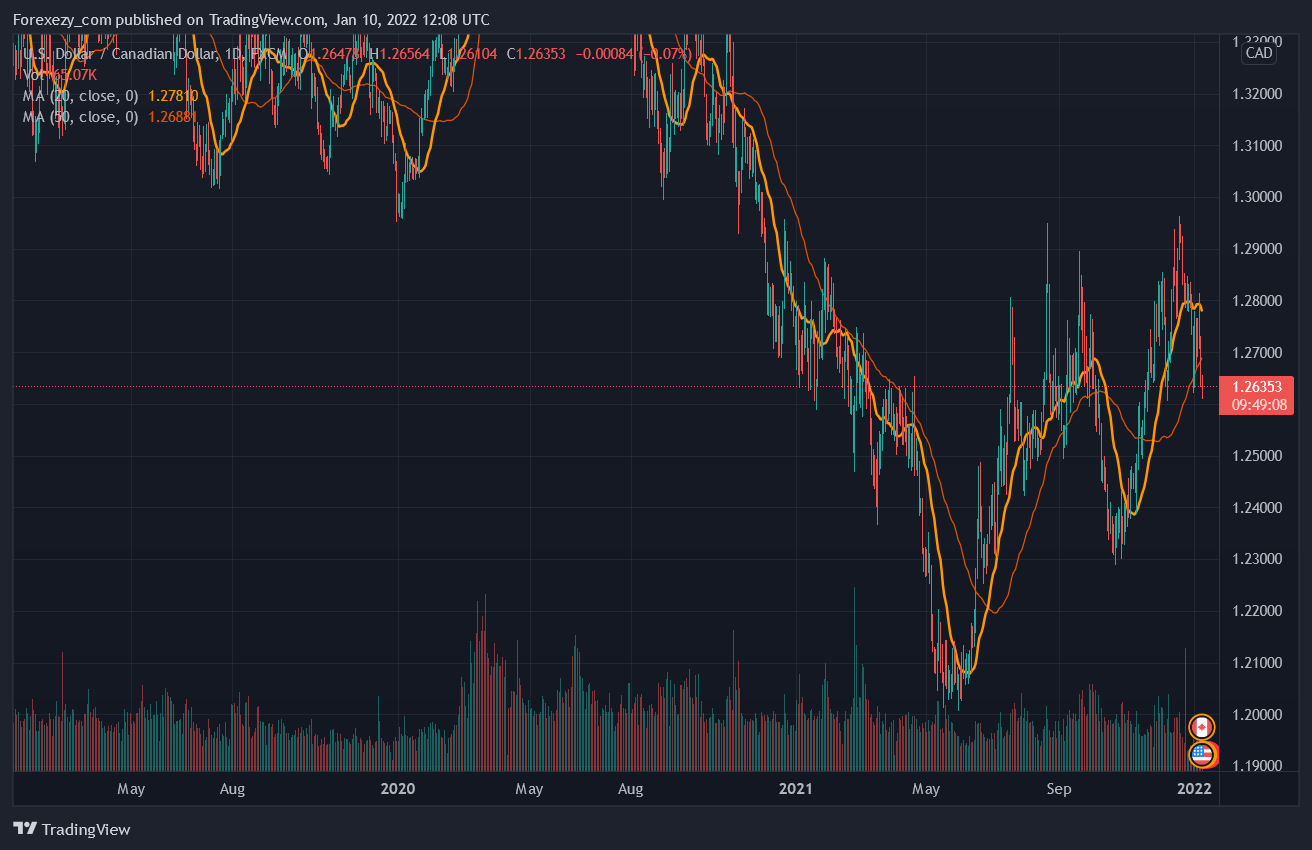Click the 1.28000 price axis label
Image resolution: width=1312 pixels, height=850 pixels.
pyautogui.click(x=1257, y=301)
